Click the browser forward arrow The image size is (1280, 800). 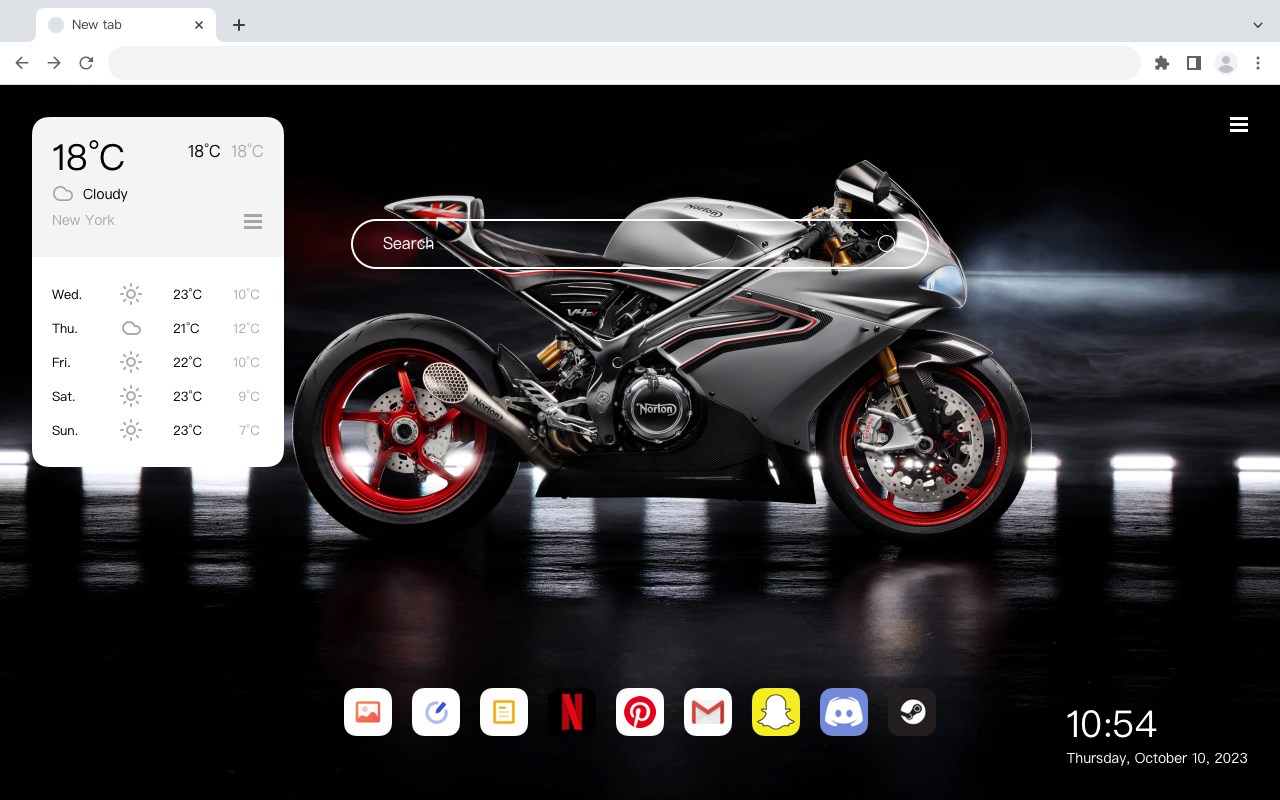(54, 63)
